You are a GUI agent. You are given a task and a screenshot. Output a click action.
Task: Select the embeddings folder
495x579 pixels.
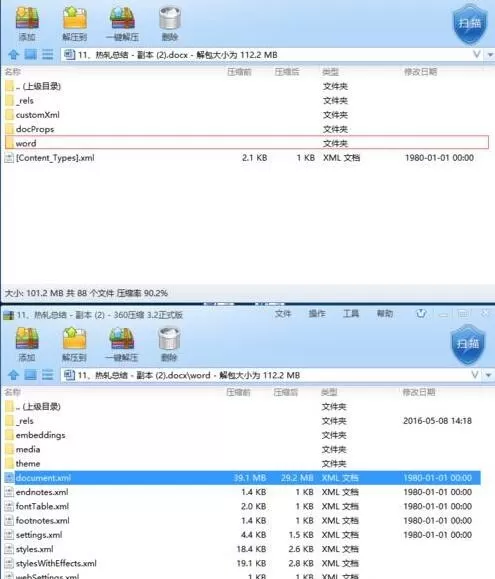[x=242, y=435]
